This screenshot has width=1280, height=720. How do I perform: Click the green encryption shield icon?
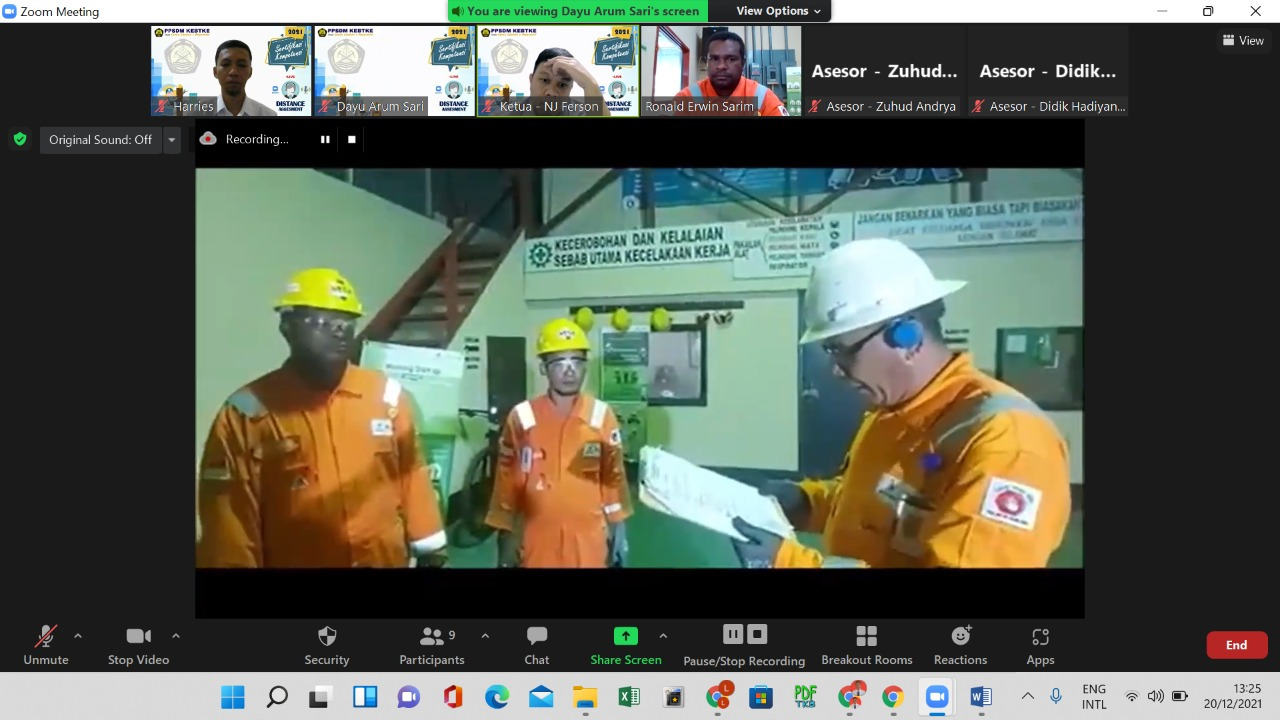[20, 139]
